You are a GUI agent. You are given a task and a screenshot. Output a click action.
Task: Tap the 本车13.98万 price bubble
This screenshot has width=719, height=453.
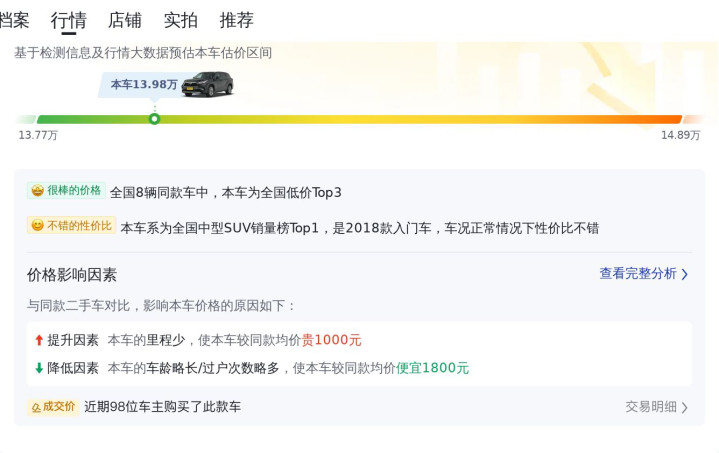click(x=144, y=85)
